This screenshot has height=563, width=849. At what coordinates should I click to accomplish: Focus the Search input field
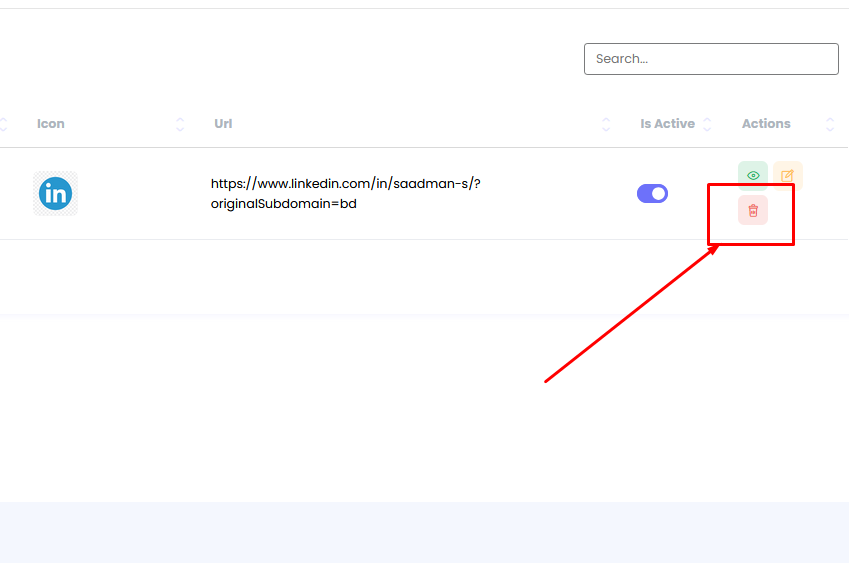pyautogui.click(x=711, y=59)
